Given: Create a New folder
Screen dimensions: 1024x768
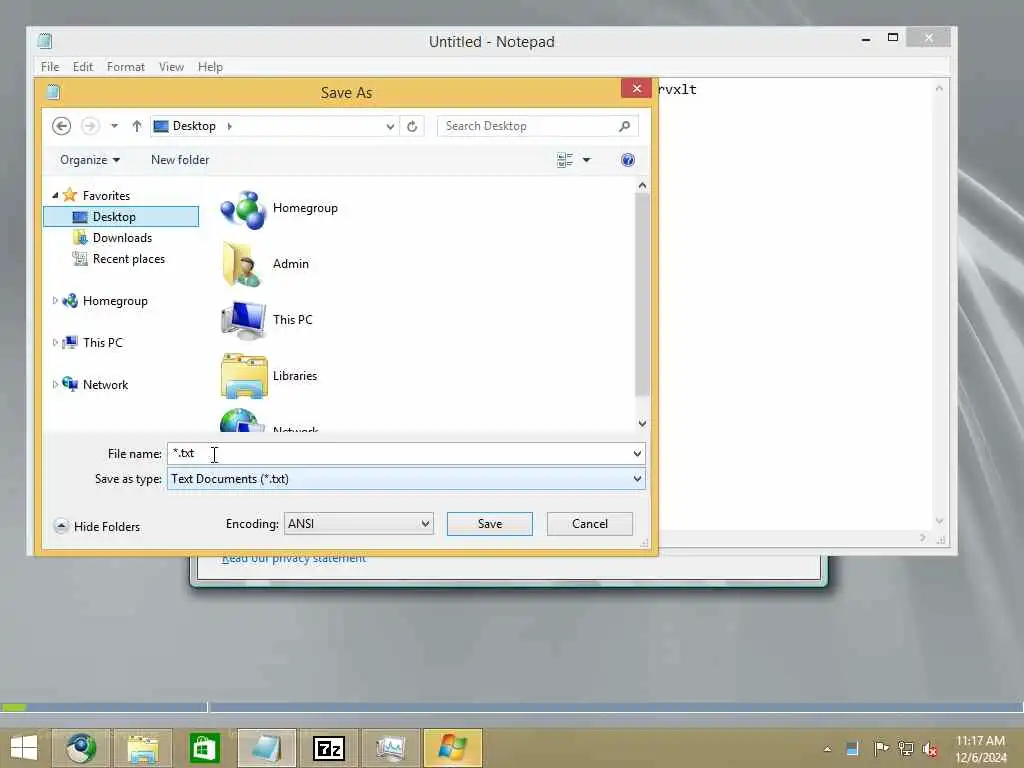Looking at the screenshot, I should (x=180, y=160).
